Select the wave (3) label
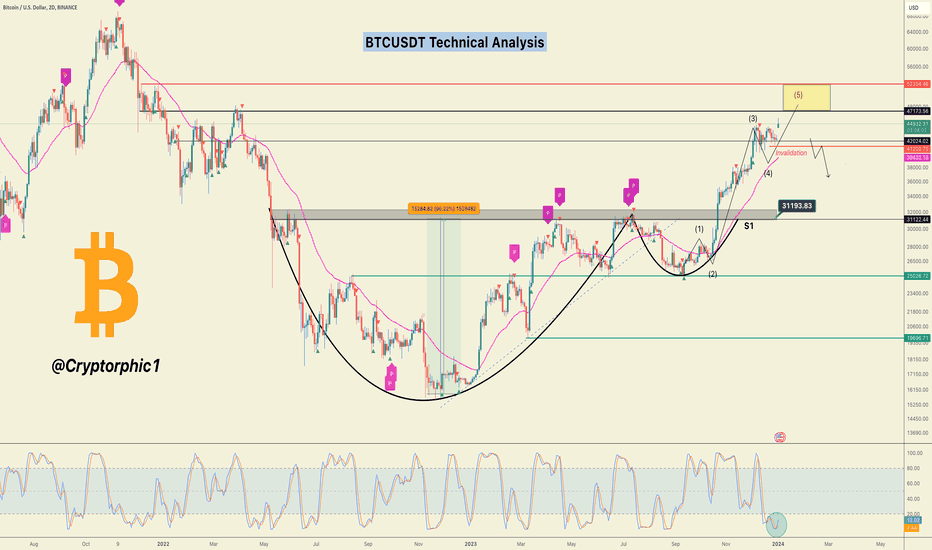The image size is (932, 550). [x=752, y=118]
